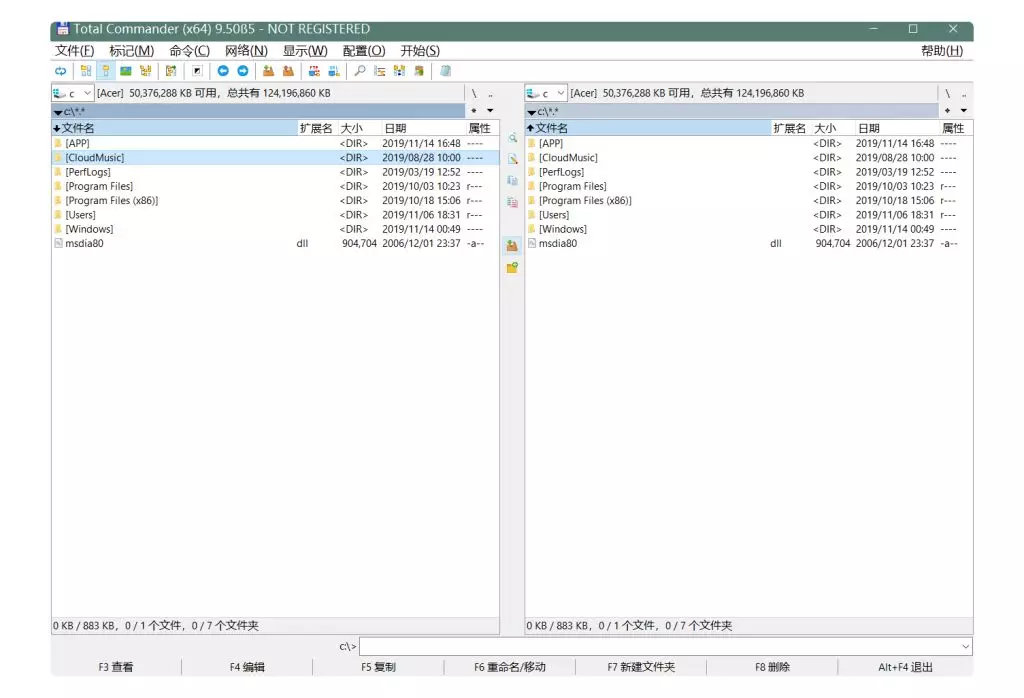Sort left panel by 扩展名 column
The height and width of the screenshot is (698, 1024).
click(x=316, y=128)
